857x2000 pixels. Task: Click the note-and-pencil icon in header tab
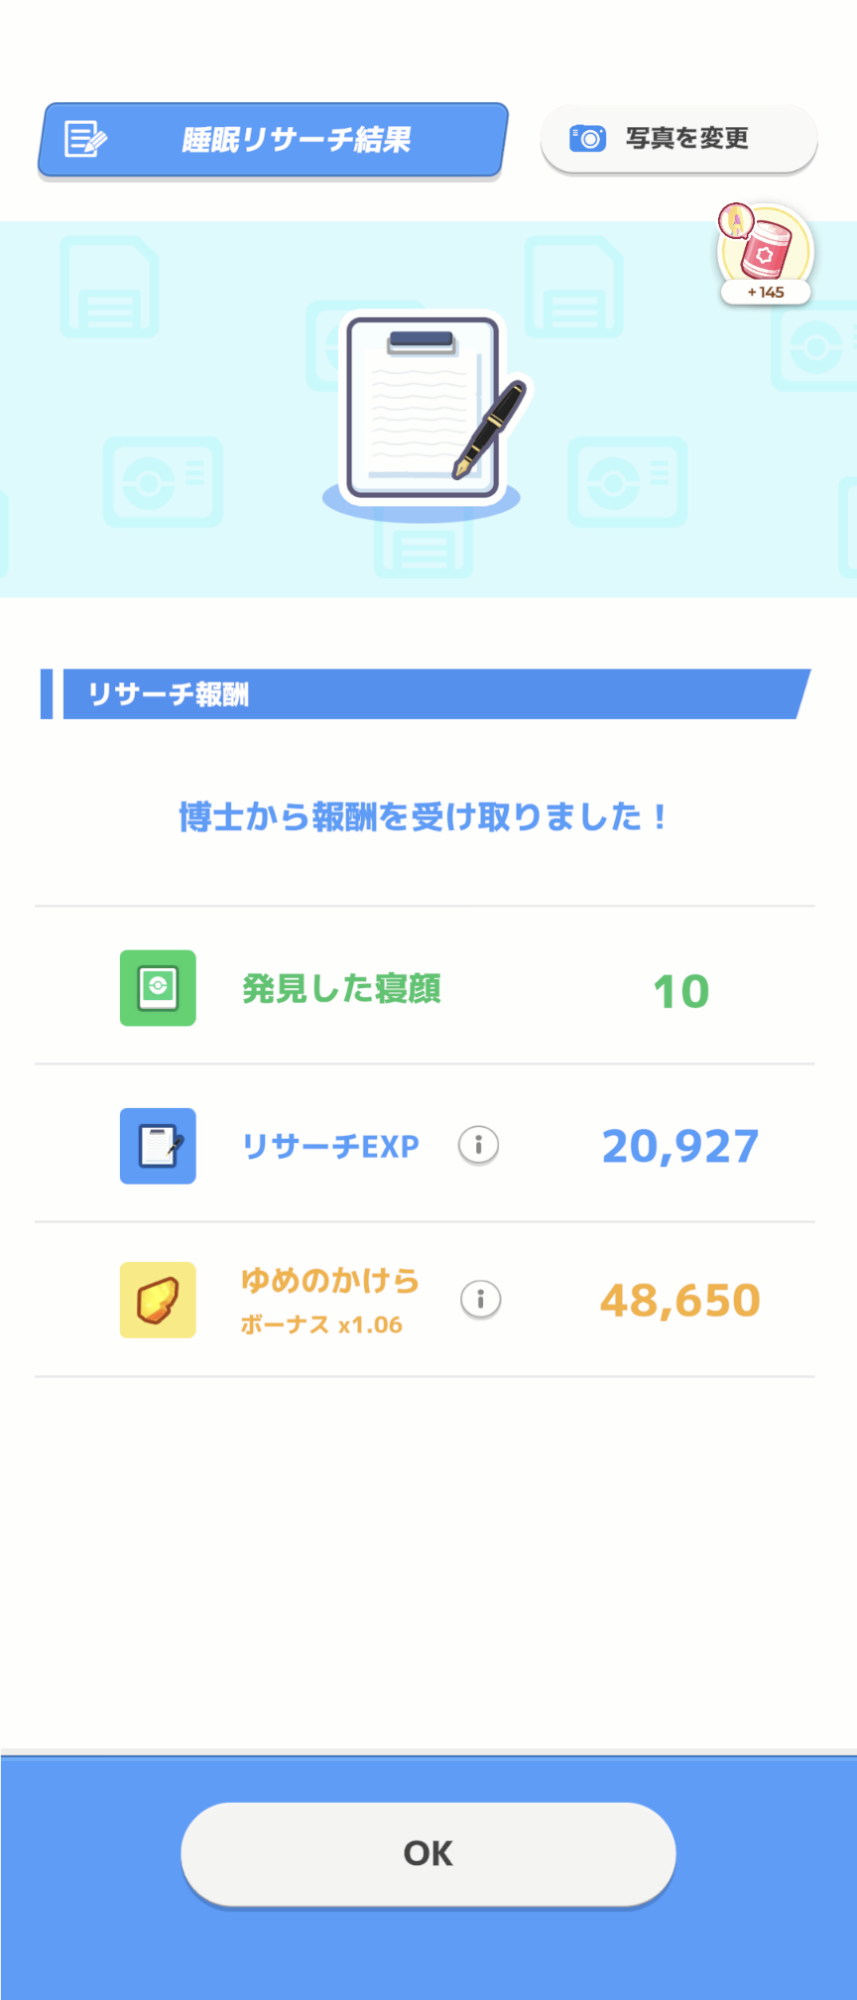(x=85, y=139)
